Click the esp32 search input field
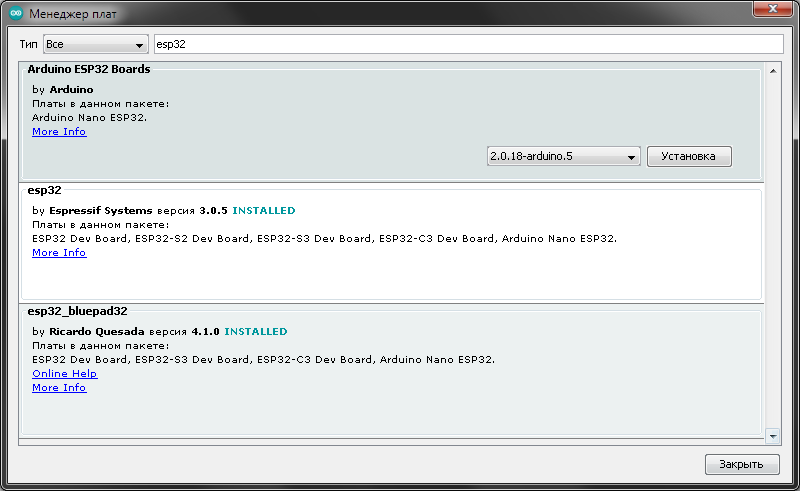 point(468,44)
